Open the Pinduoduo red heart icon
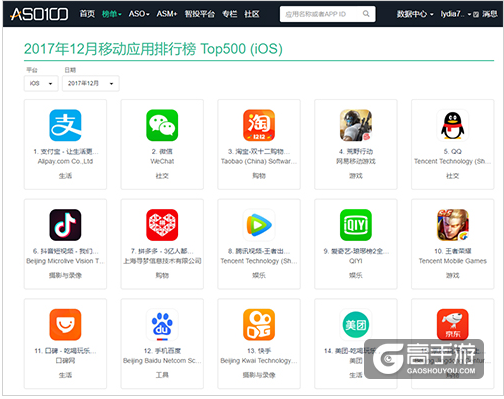Viewport: 504px width, 399px height. pyautogui.click(x=162, y=225)
